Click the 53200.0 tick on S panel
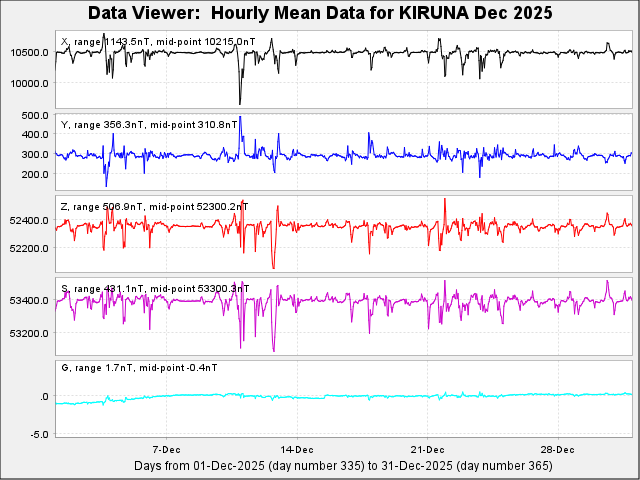 coord(32,333)
